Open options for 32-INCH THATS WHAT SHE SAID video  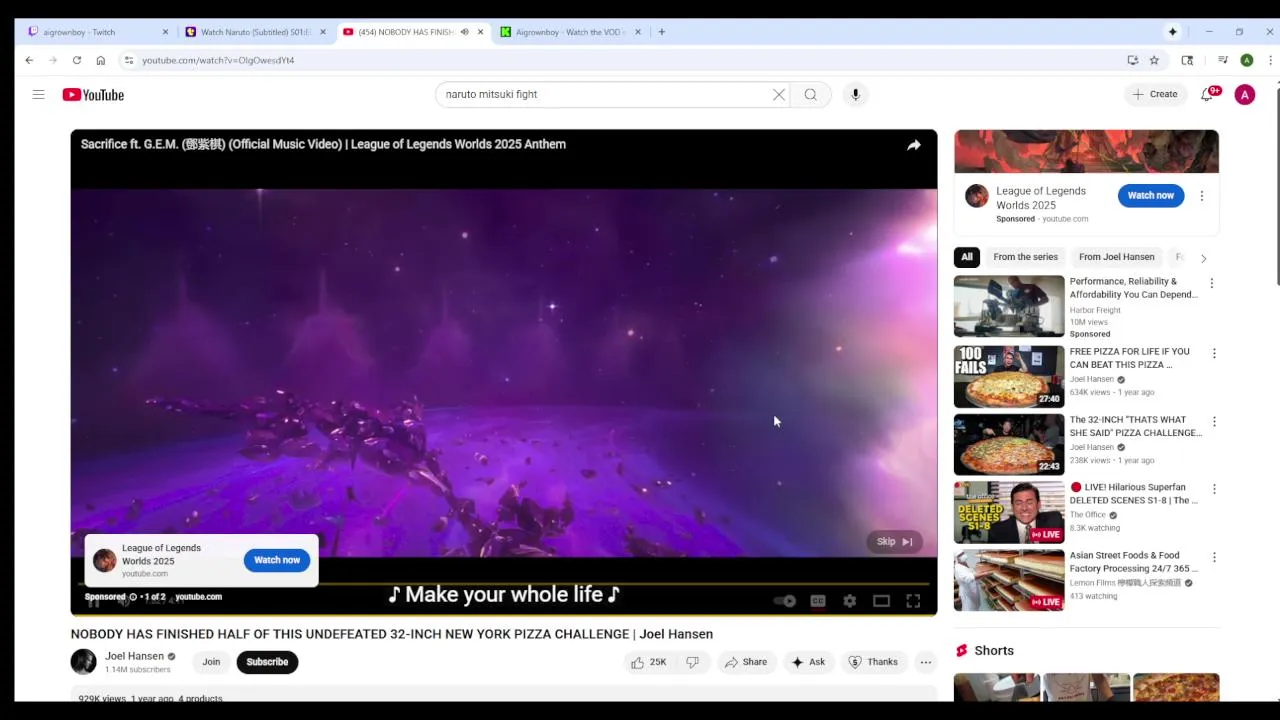point(1214,421)
